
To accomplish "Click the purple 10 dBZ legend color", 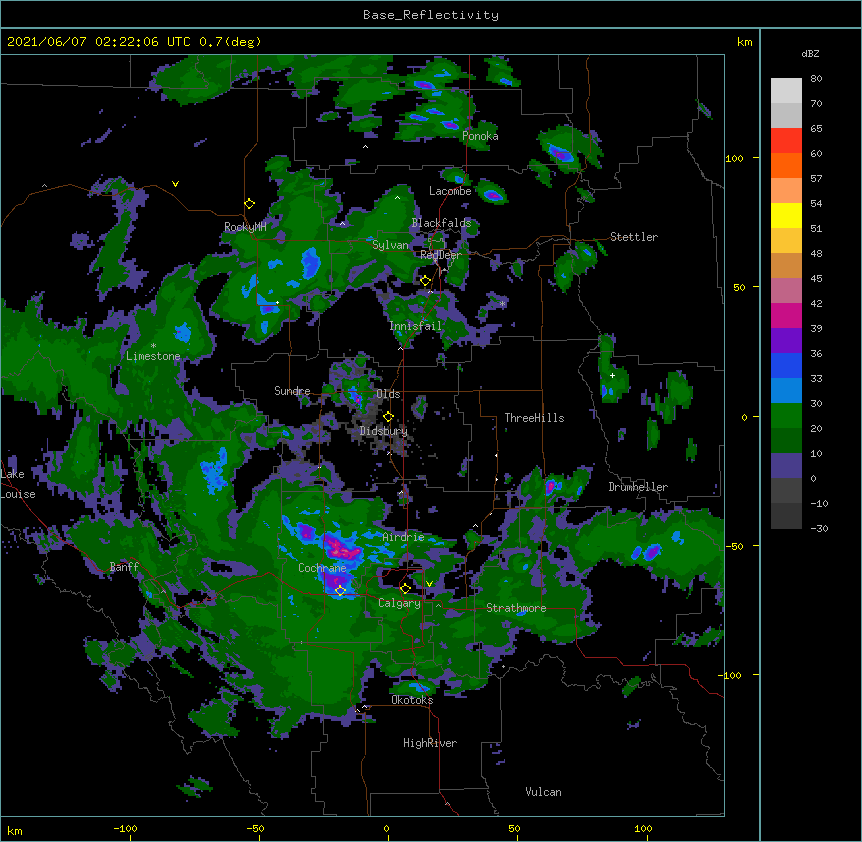I will tap(786, 466).
